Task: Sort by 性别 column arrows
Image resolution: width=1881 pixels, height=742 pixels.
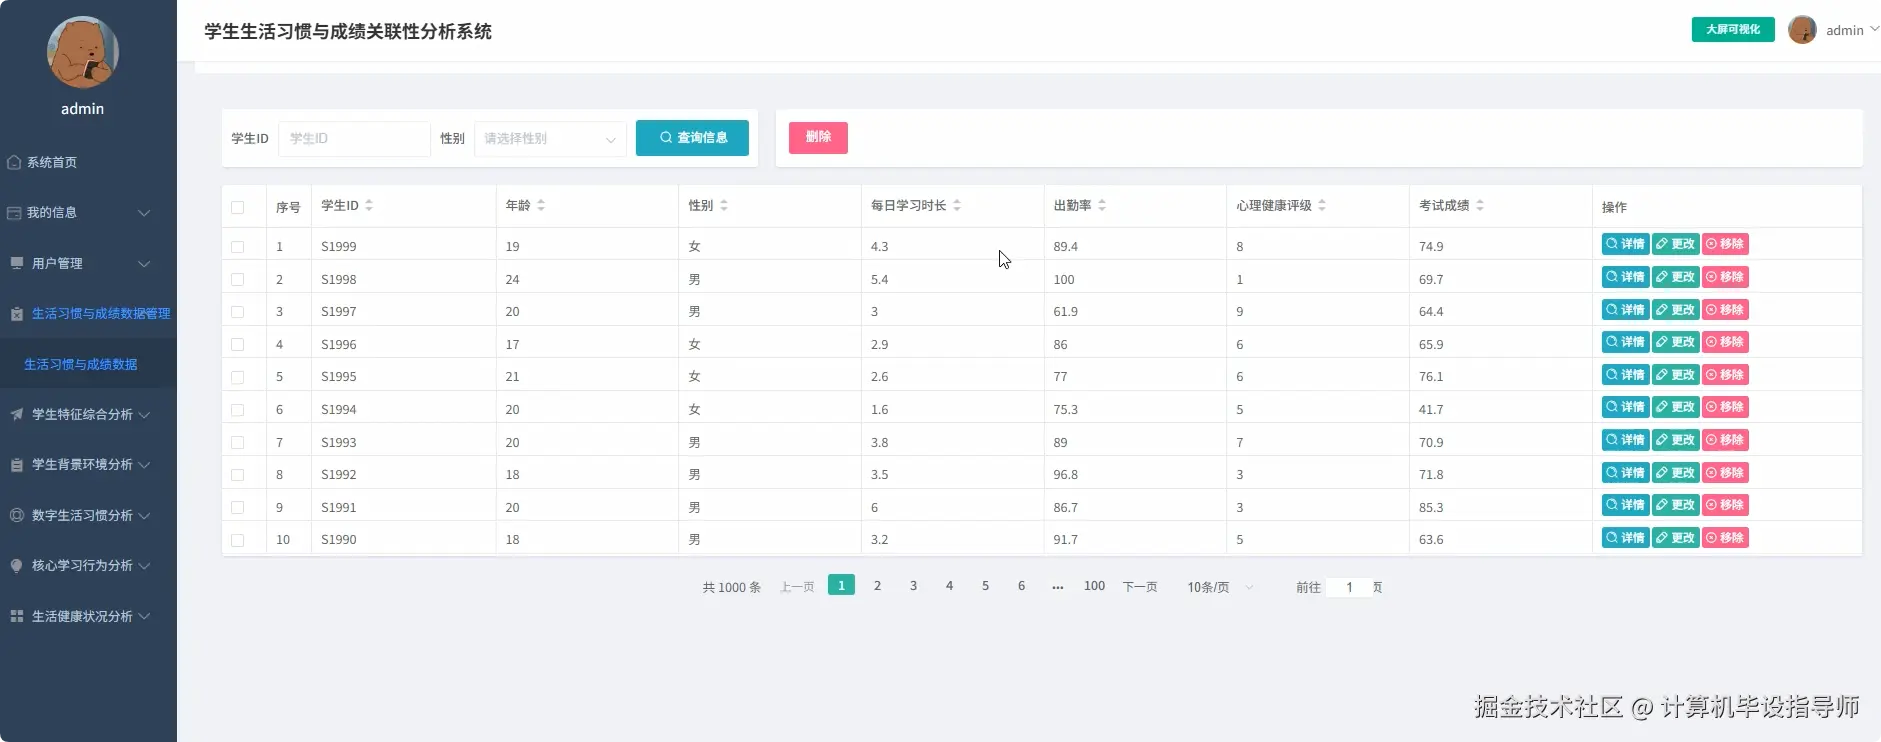Action: point(724,205)
